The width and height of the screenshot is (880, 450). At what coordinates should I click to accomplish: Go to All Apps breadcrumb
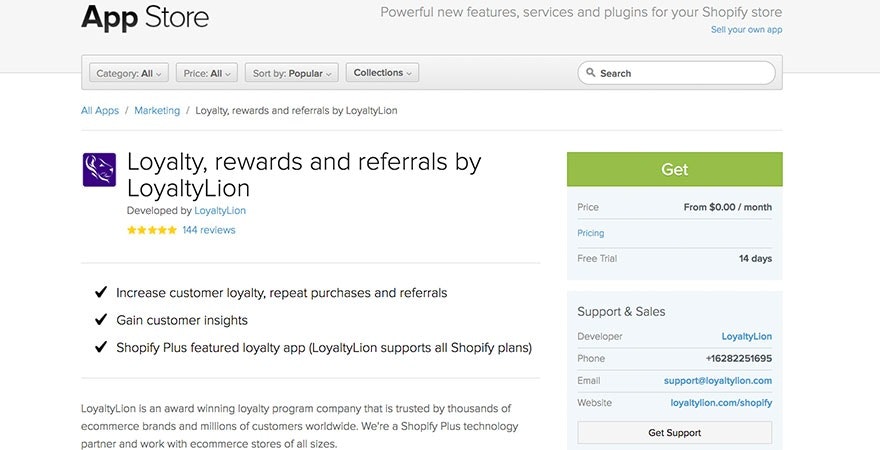click(x=100, y=111)
